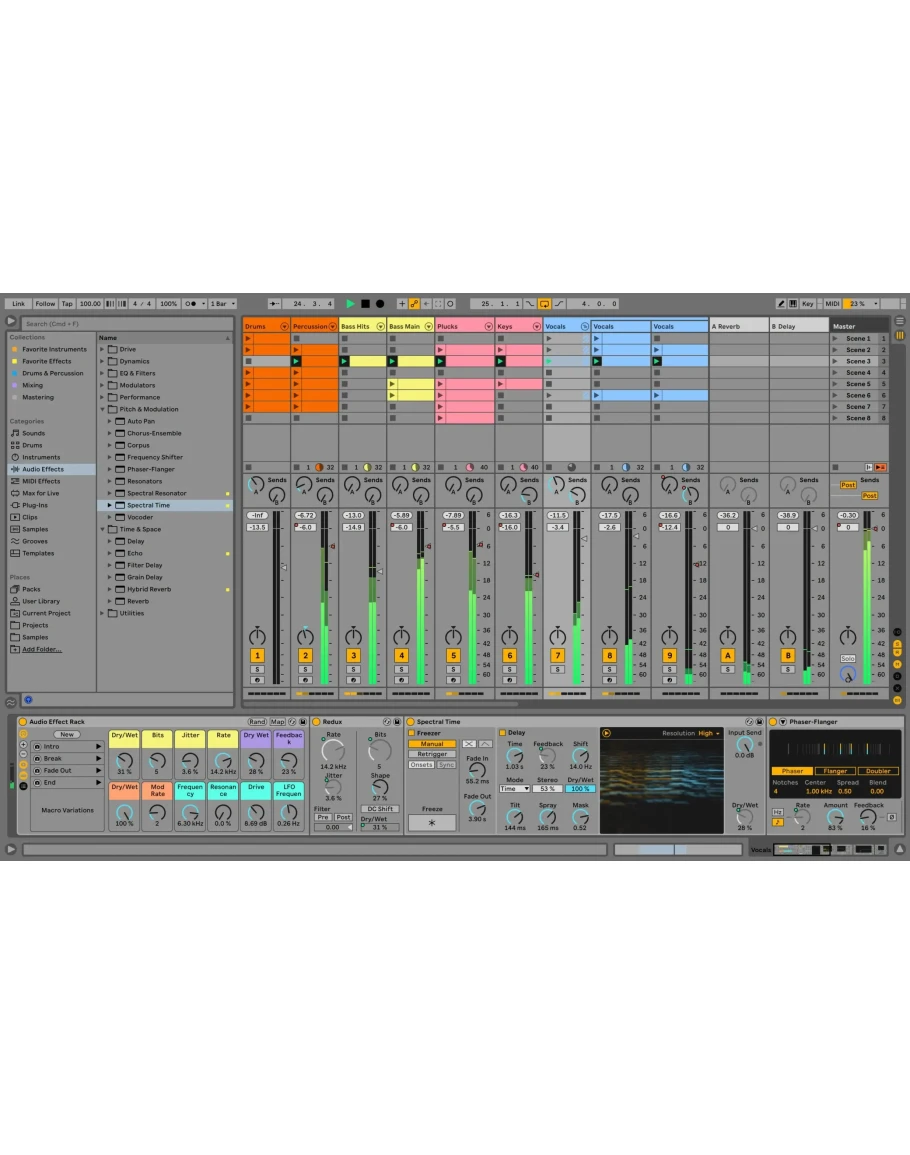The image size is (910, 1155).
Task: Click the Drums track clip stop dropdown arrow
Action: pyautogui.click(x=284, y=327)
